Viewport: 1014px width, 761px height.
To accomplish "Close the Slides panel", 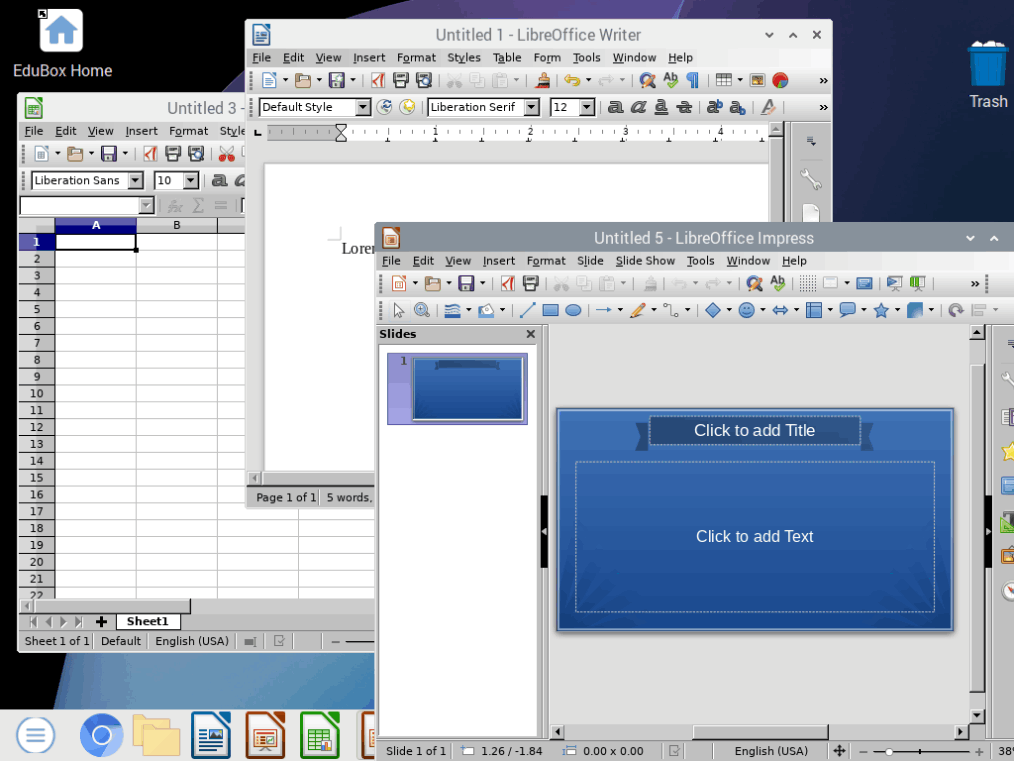I will [x=530, y=334].
